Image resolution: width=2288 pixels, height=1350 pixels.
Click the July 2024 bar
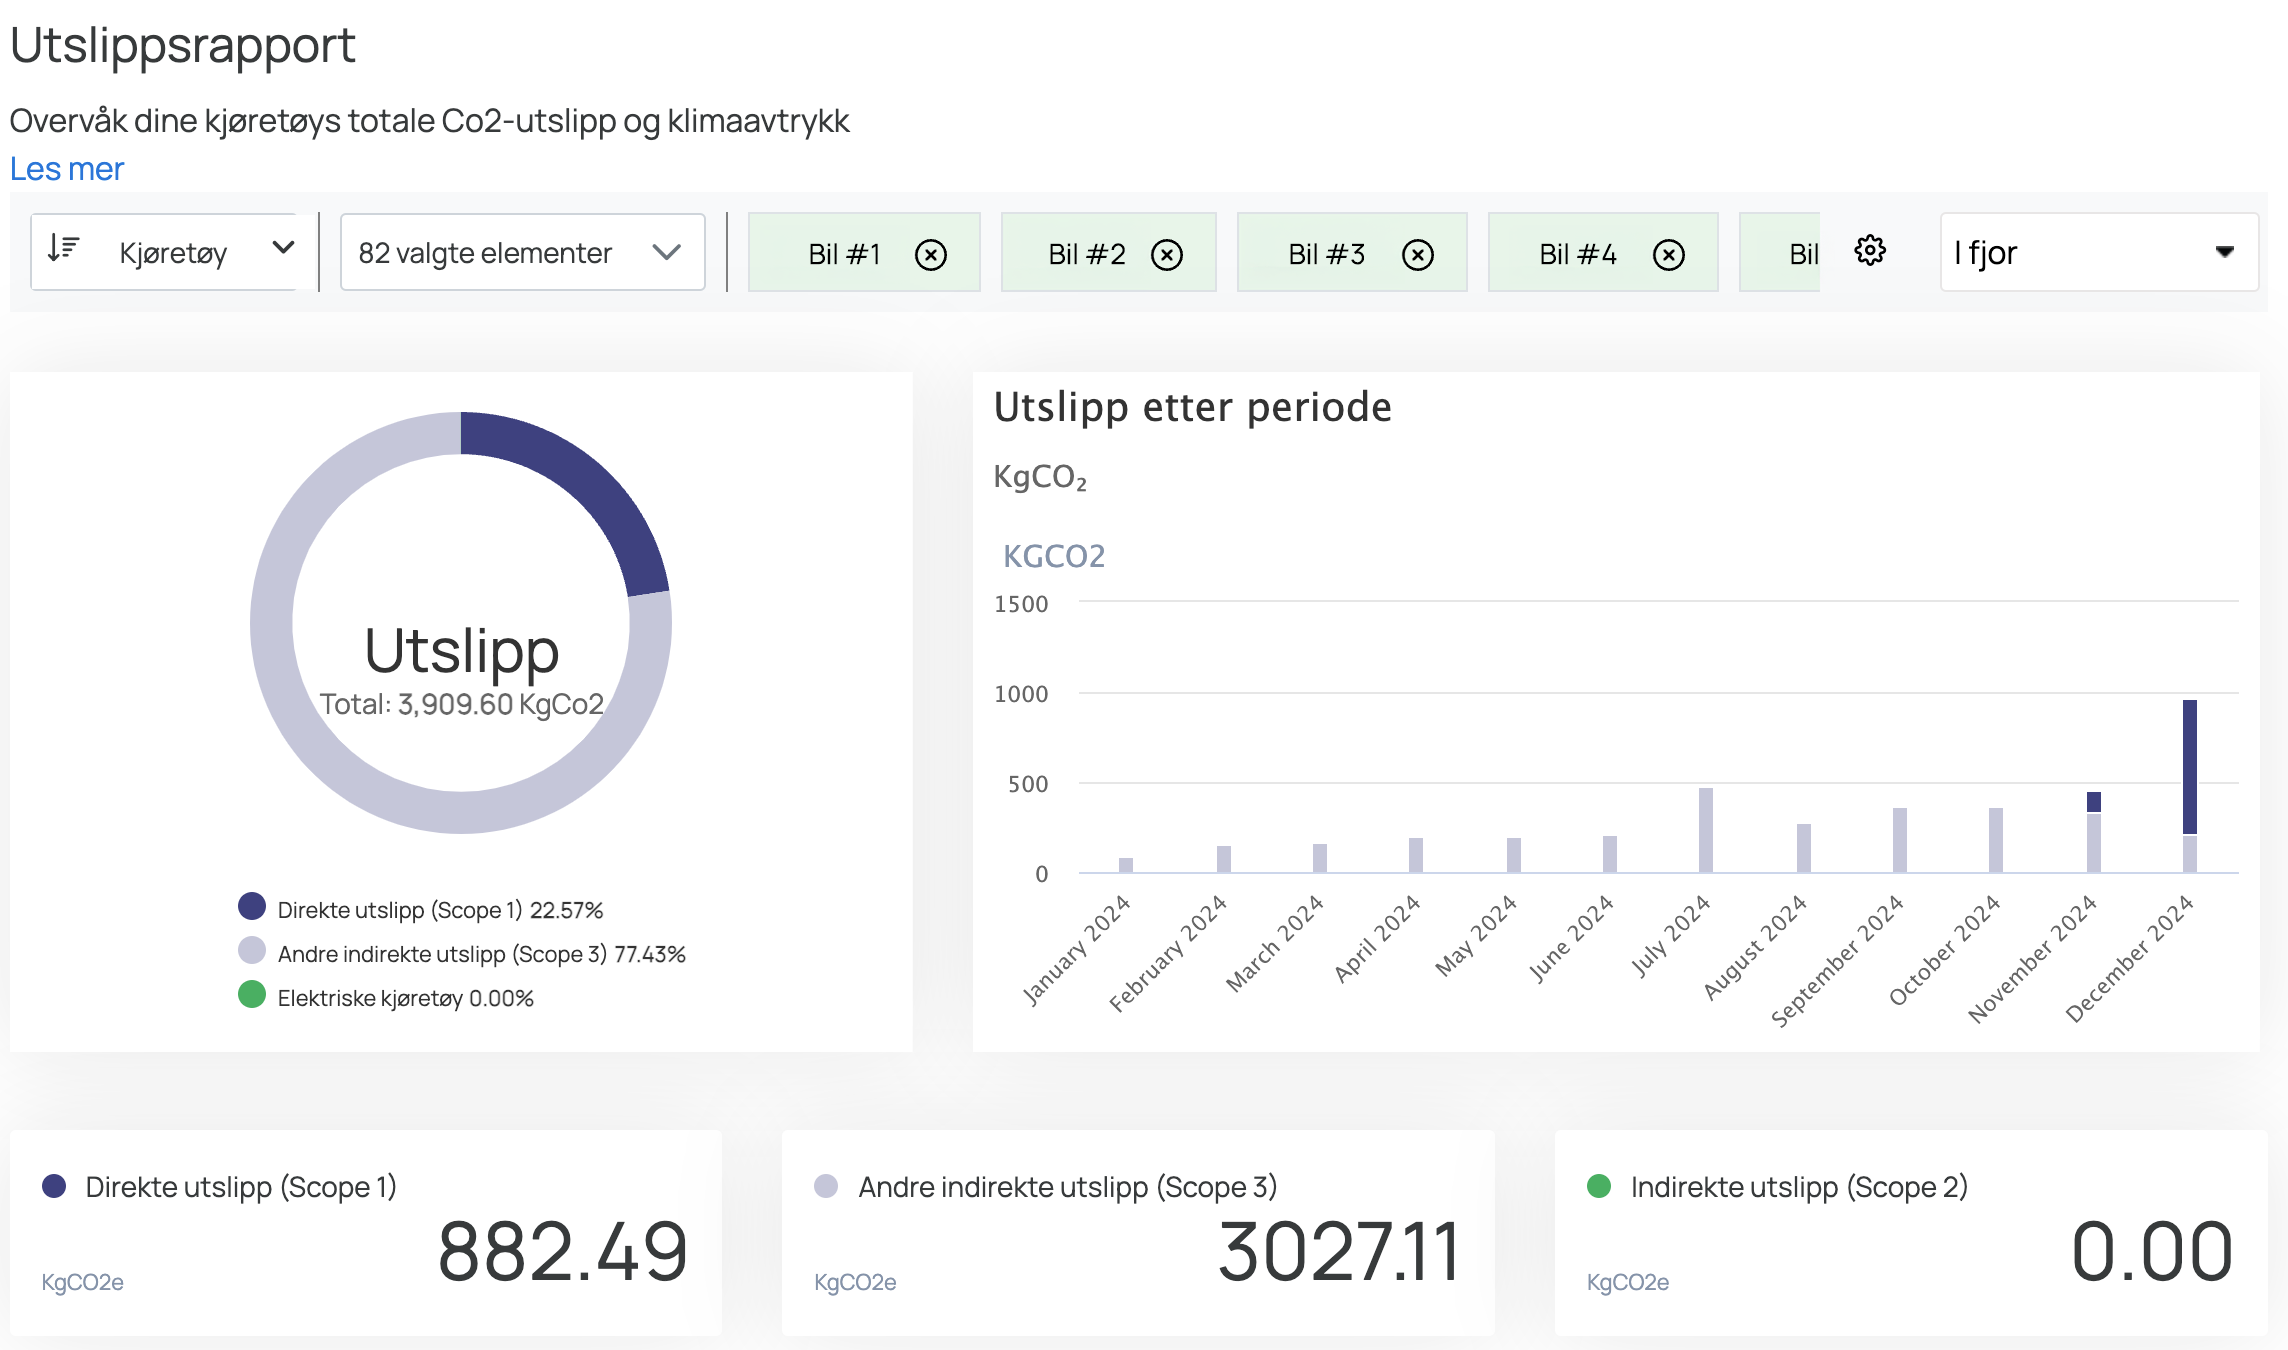pyautogui.click(x=1706, y=830)
